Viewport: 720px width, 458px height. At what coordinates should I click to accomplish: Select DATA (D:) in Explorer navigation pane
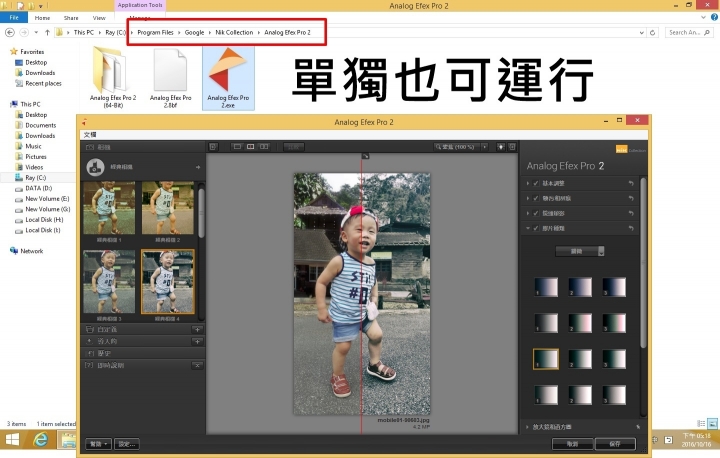click(x=39, y=188)
